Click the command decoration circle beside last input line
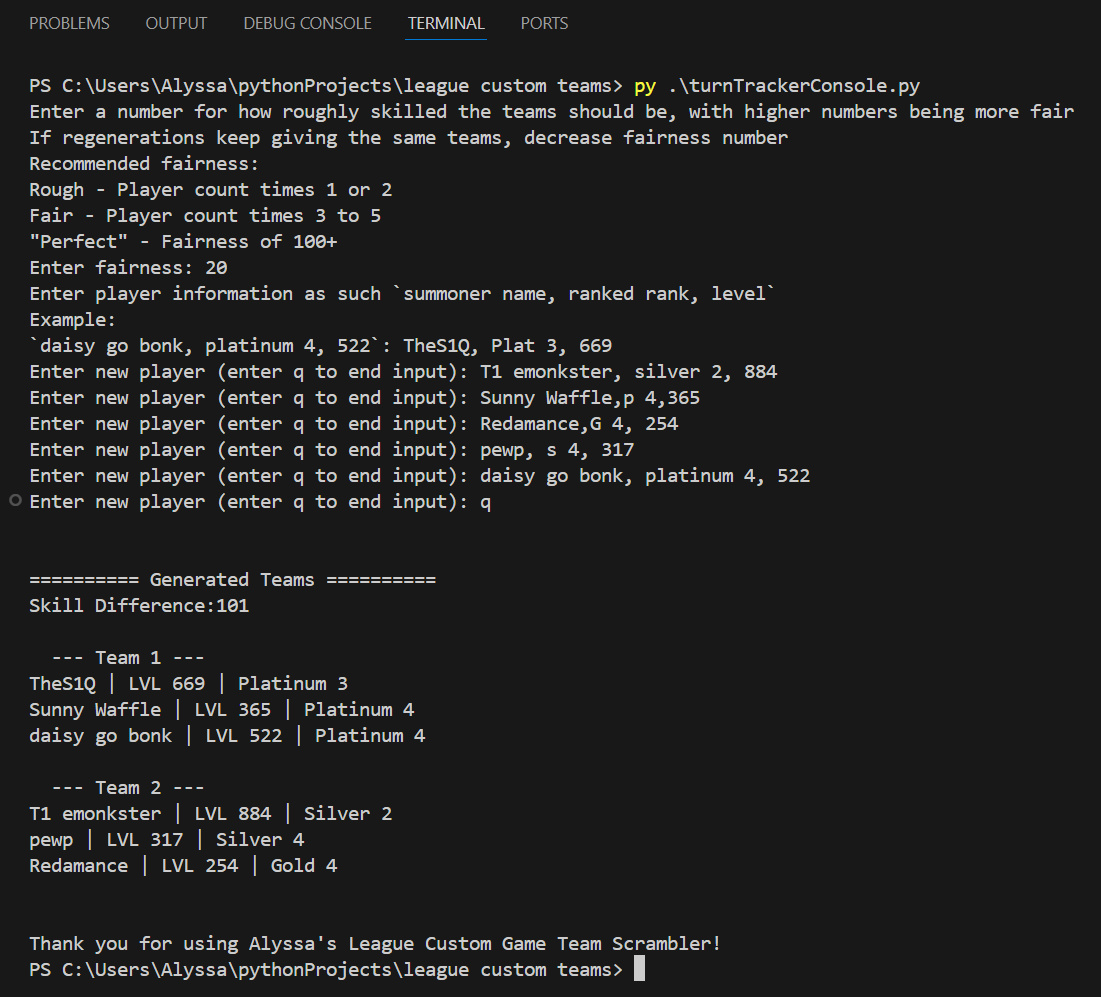Viewport: 1101px width, 997px height. coord(15,501)
